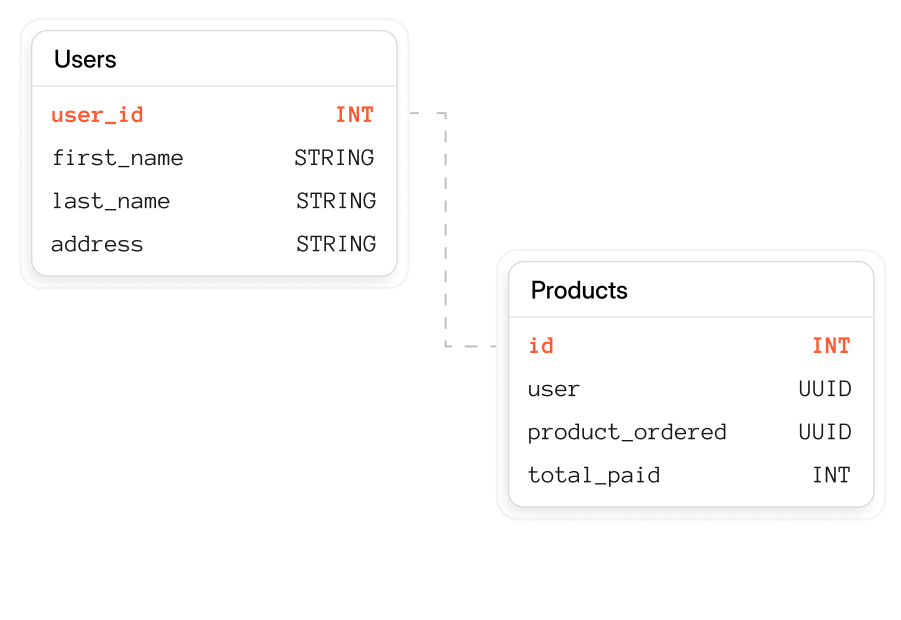
Task: Select the INT type beside user_id
Action: point(354,115)
